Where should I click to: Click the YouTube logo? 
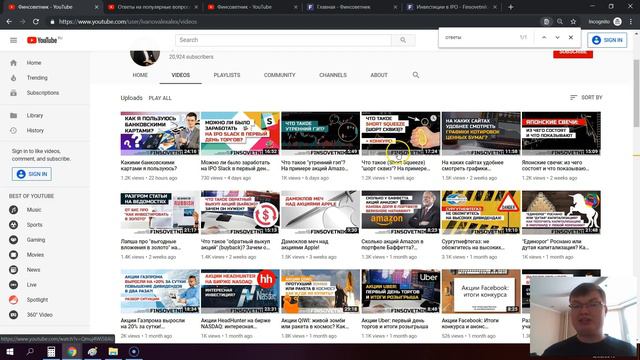(44, 40)
